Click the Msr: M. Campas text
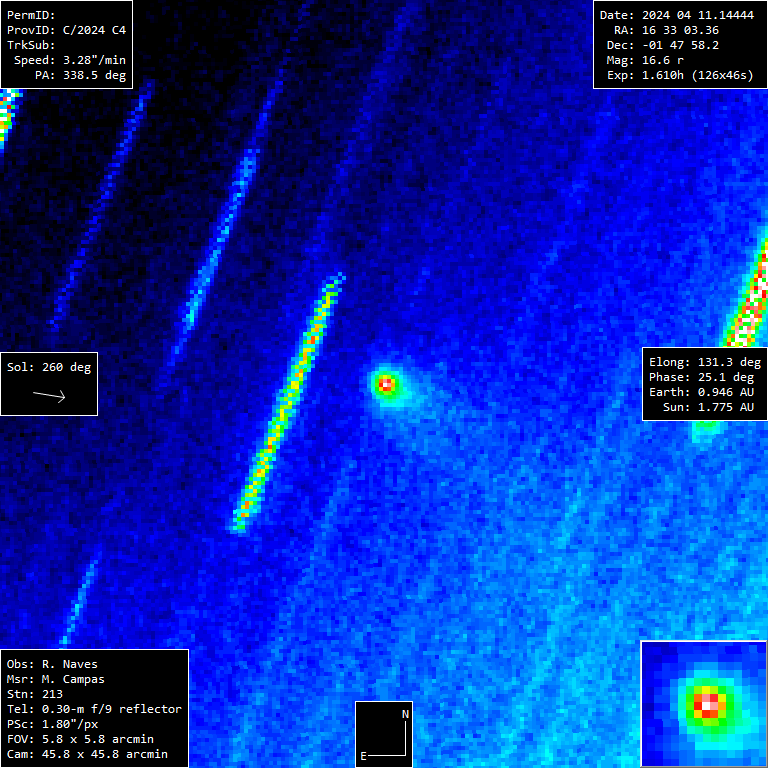The image size is (768, 768). tap(56, 679)
